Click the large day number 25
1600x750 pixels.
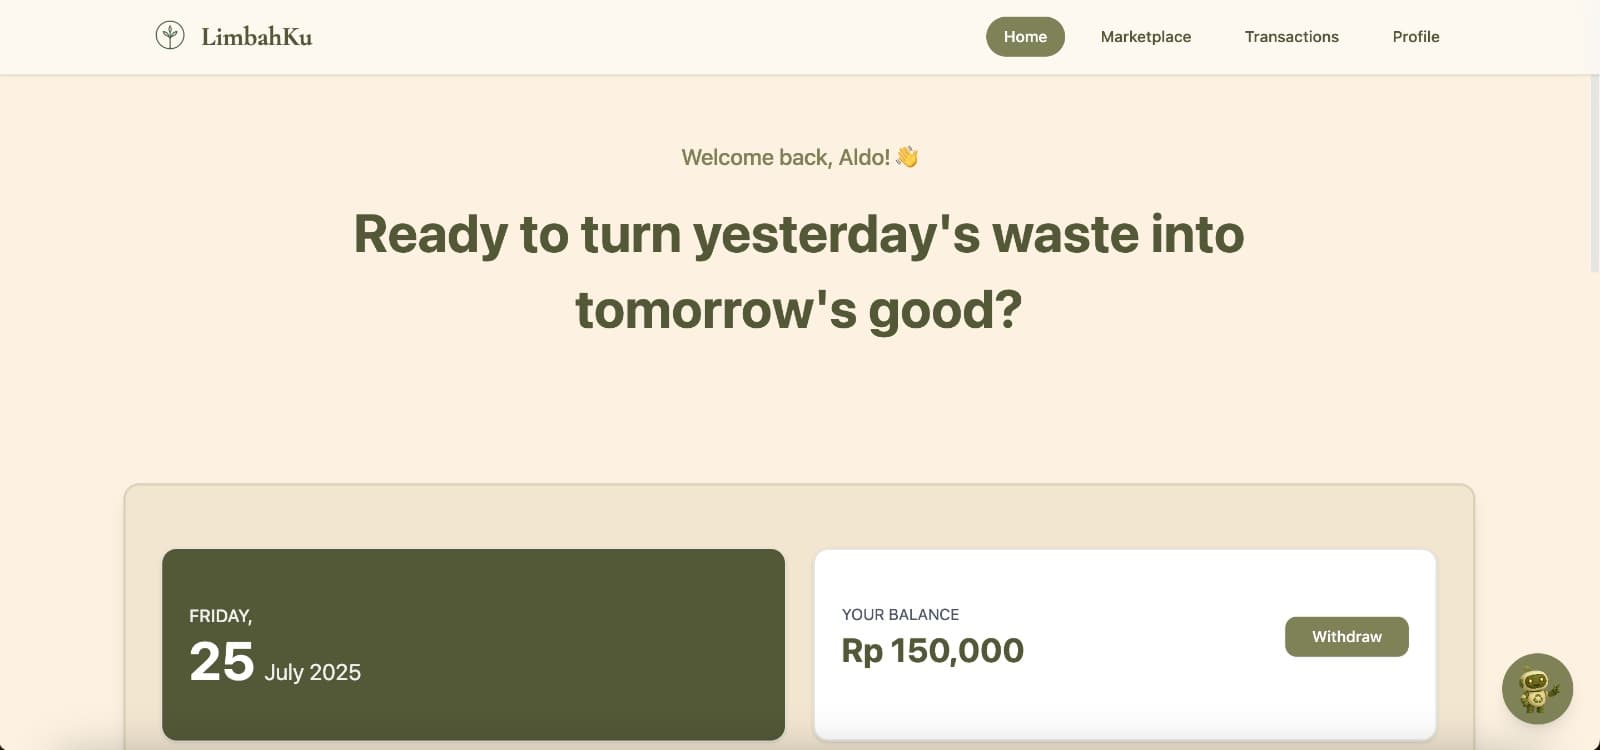(221, 662)
